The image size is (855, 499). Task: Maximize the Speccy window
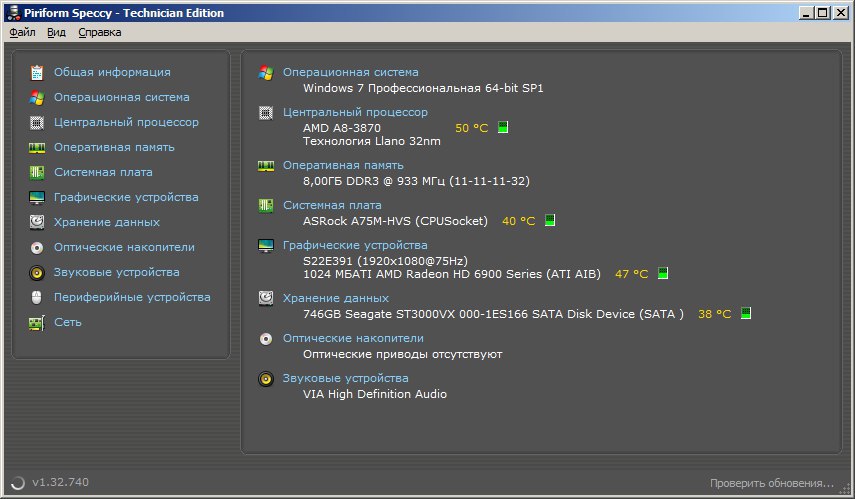pos(823,13)
